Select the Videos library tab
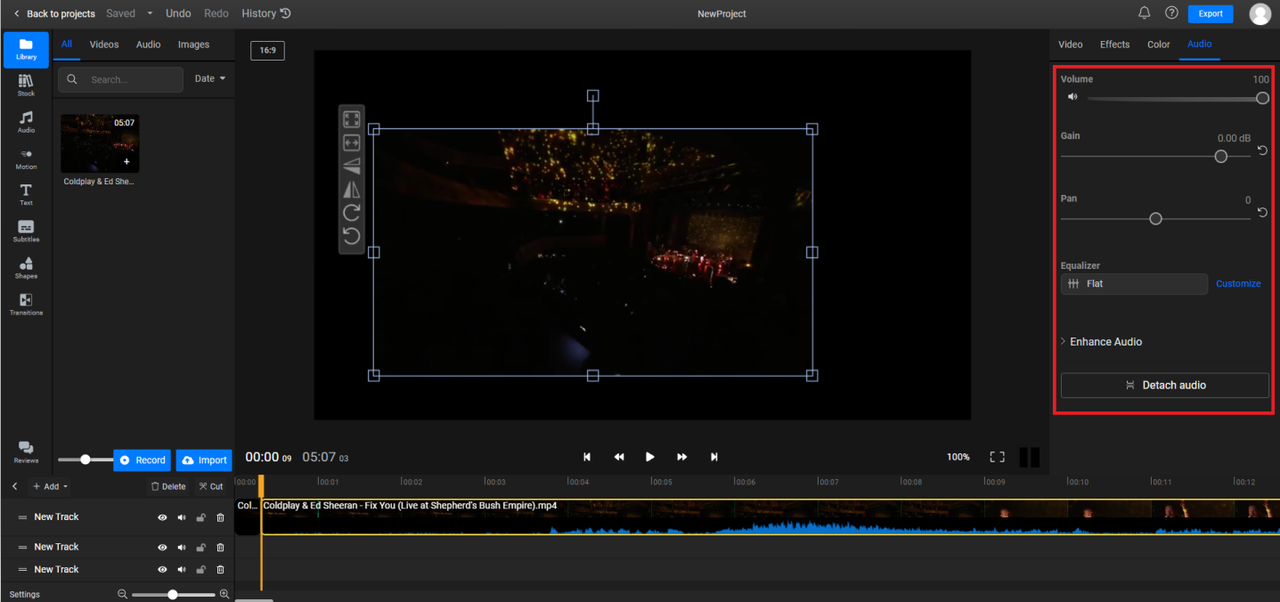This screenshot has height=602, width=1280. pos(104,44)
